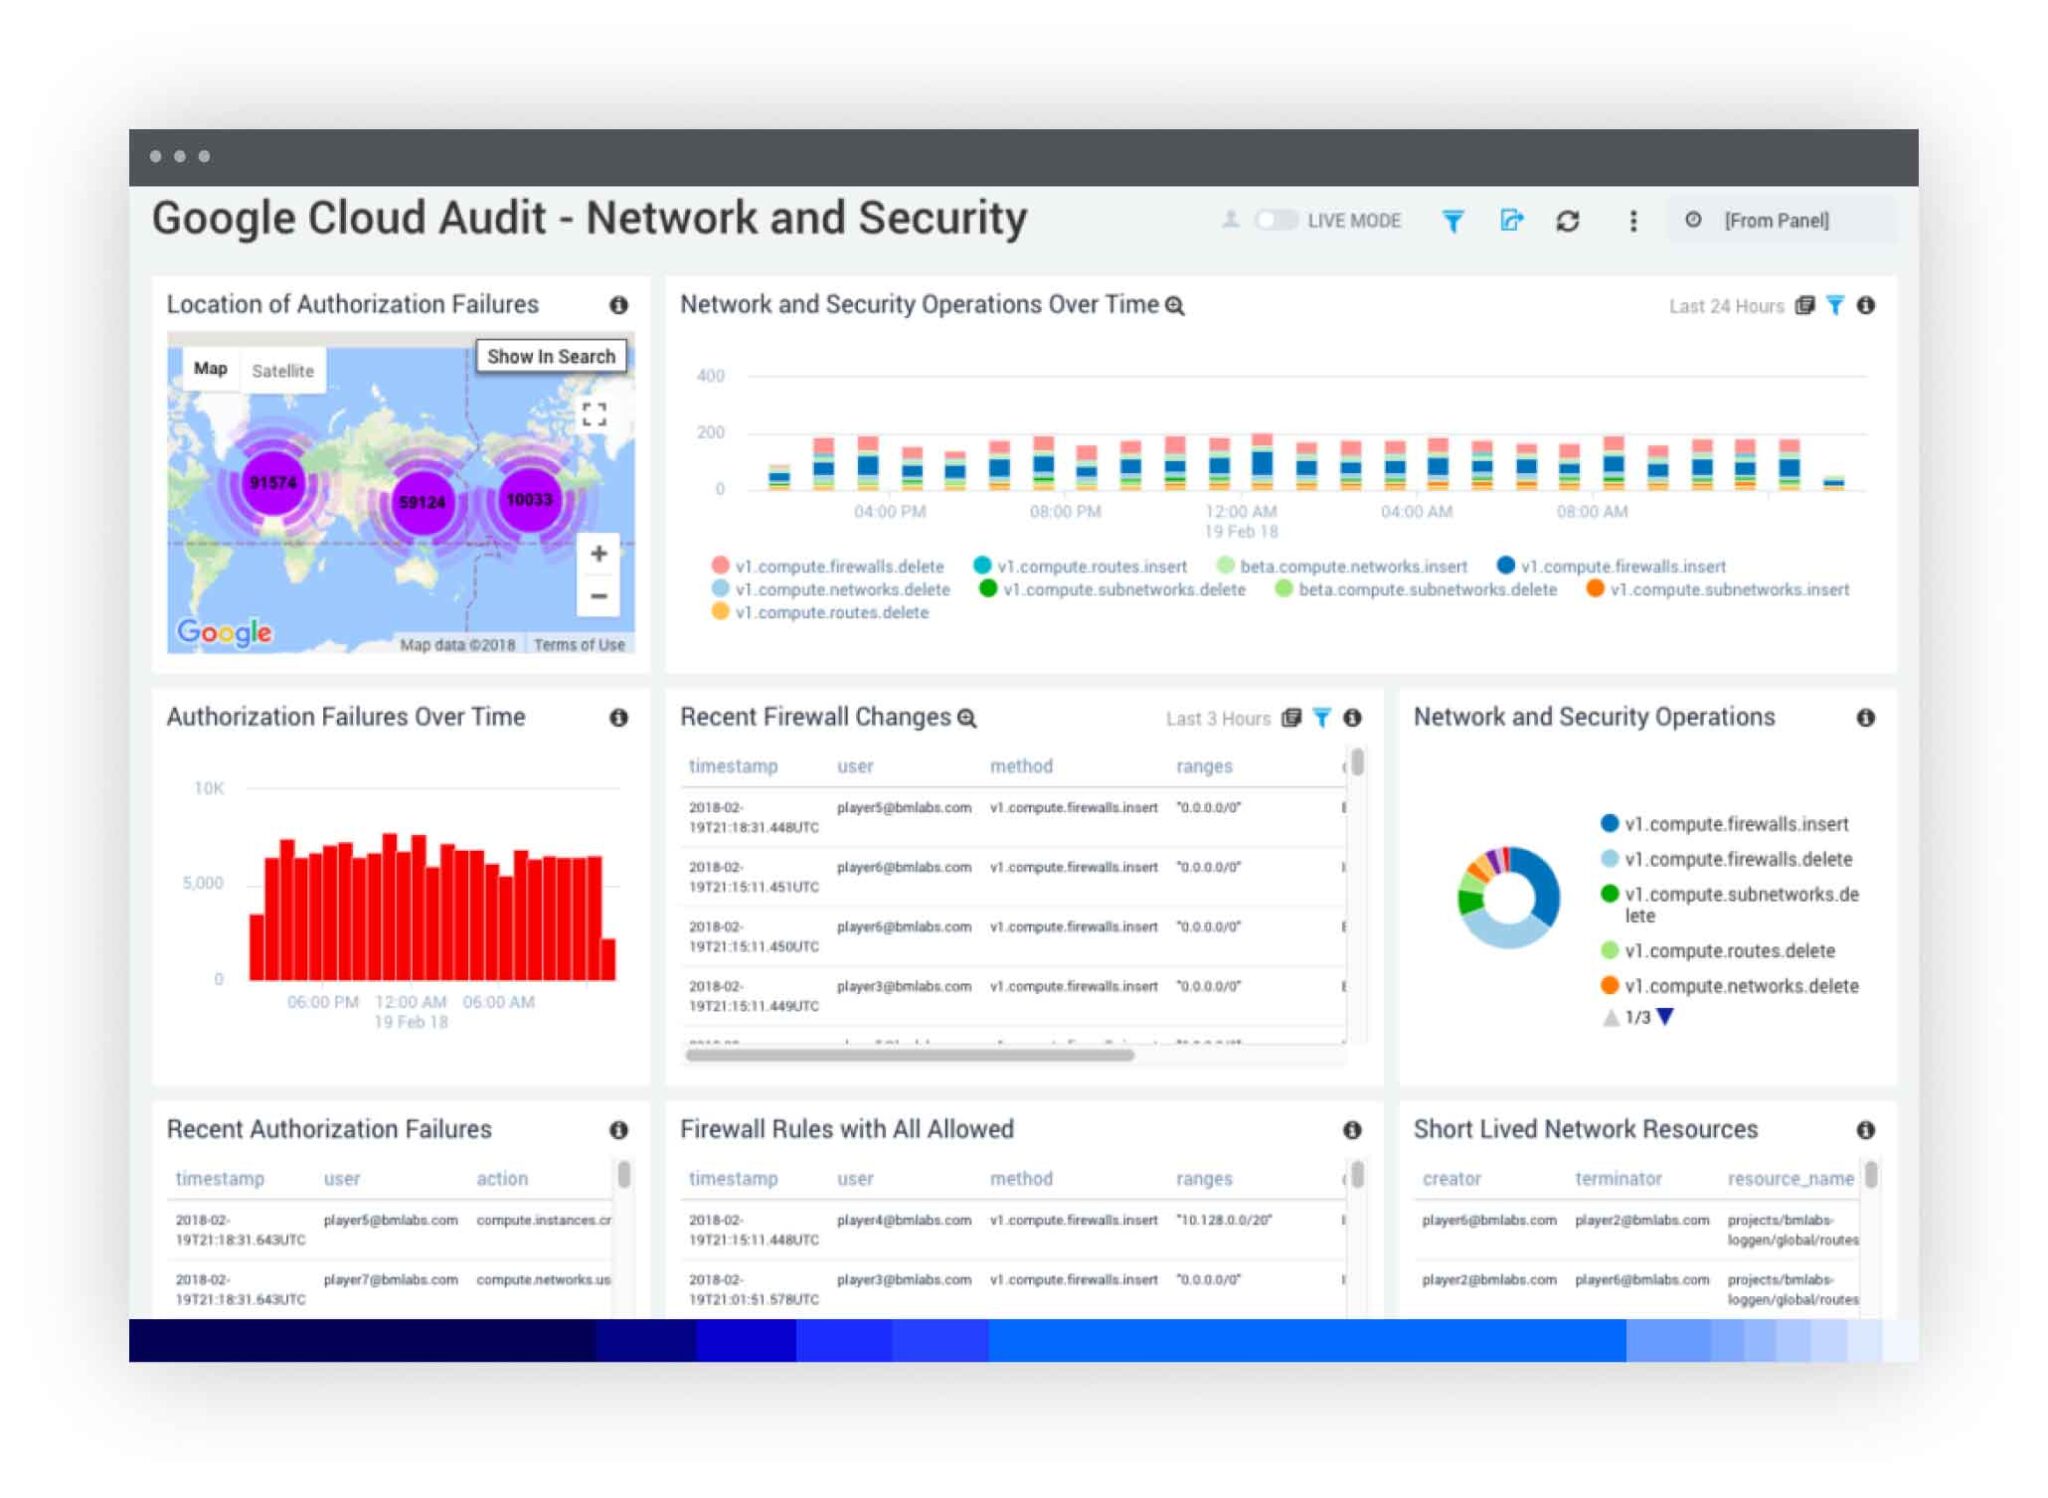The height and width of the screenshot is (1498, 2048).
Task: Click the 10033 cluster on the map
Action: (x=529, y=499)
